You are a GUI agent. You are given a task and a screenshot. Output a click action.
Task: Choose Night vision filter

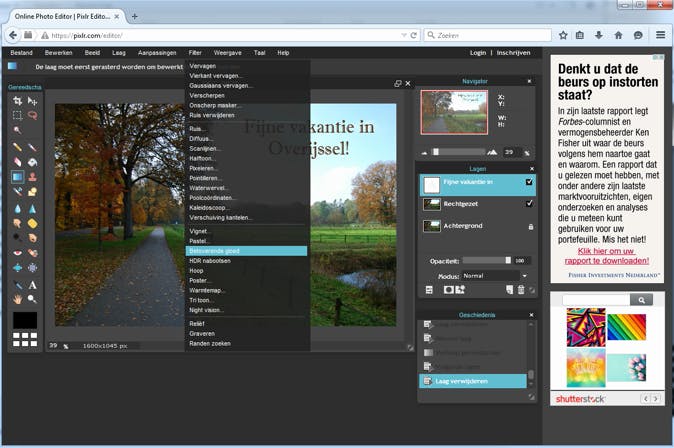[246, 310]
